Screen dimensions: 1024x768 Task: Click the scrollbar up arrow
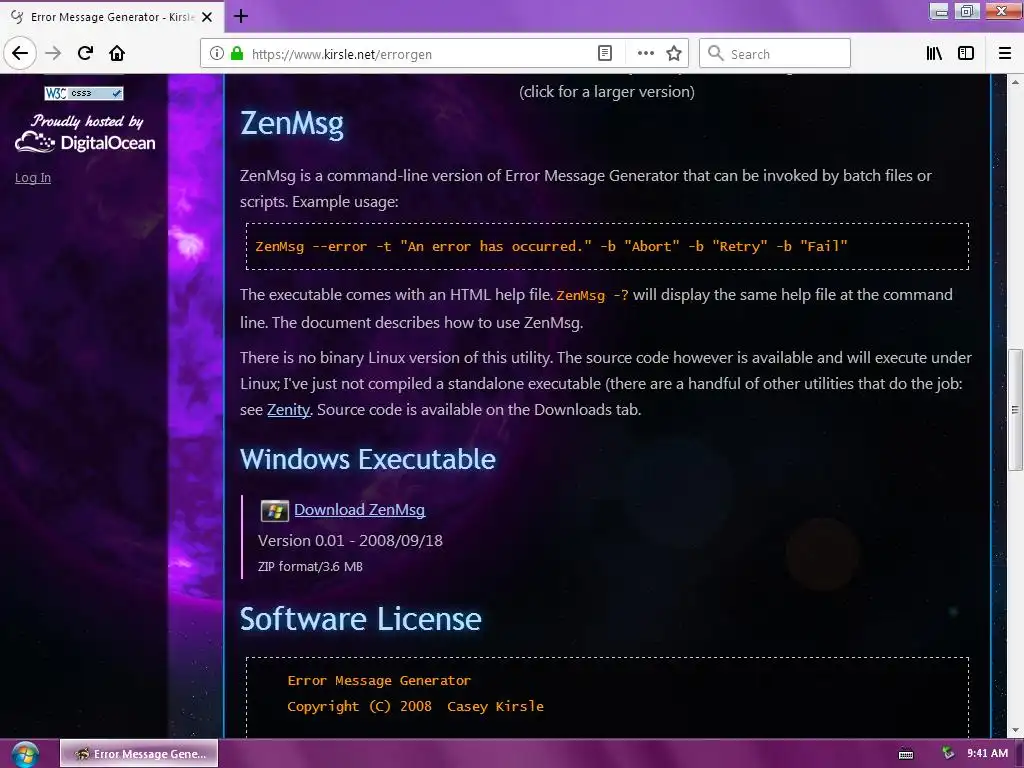[1015, 82]
